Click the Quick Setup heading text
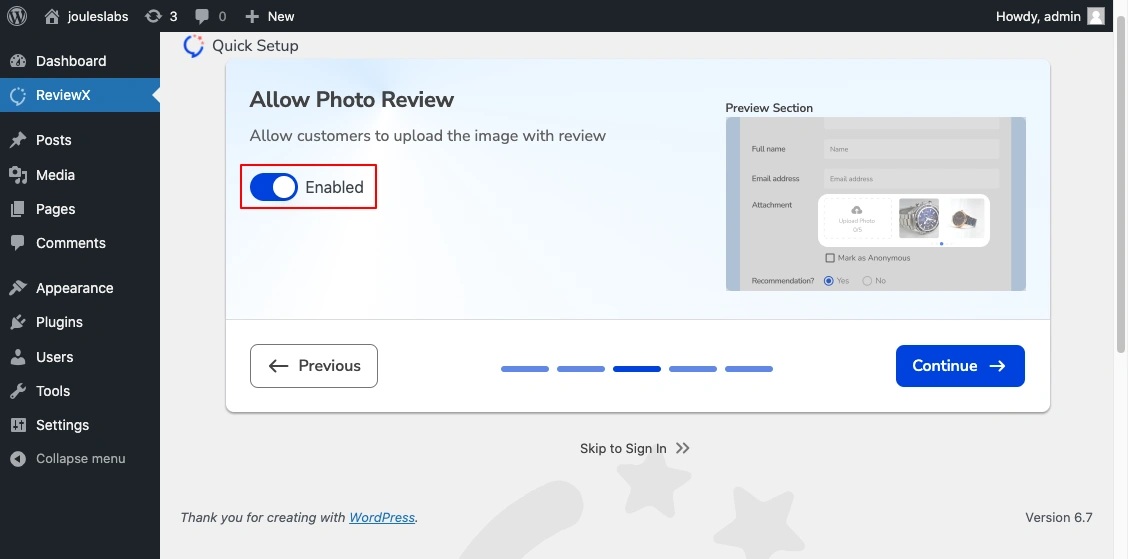Image resolution: width=1128 pixels, height=559 pixels. [x=255, y=45]
